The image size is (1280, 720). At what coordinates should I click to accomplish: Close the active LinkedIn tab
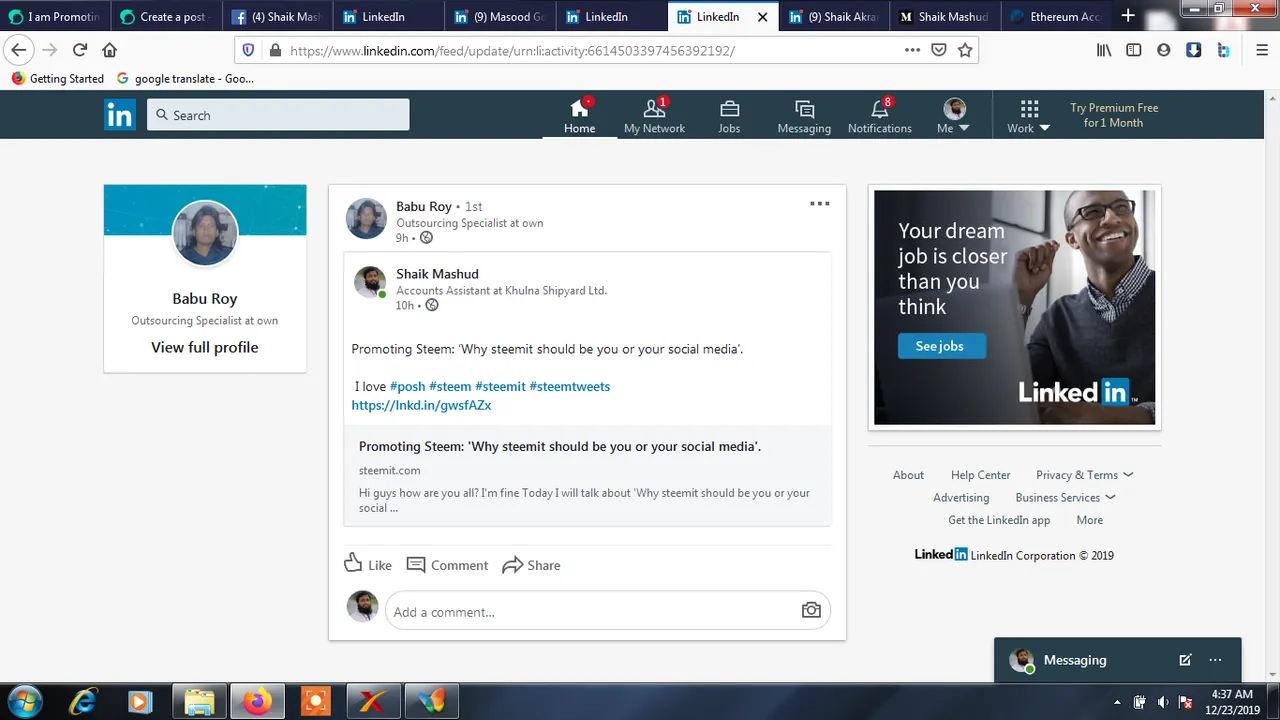coord(763,17)
